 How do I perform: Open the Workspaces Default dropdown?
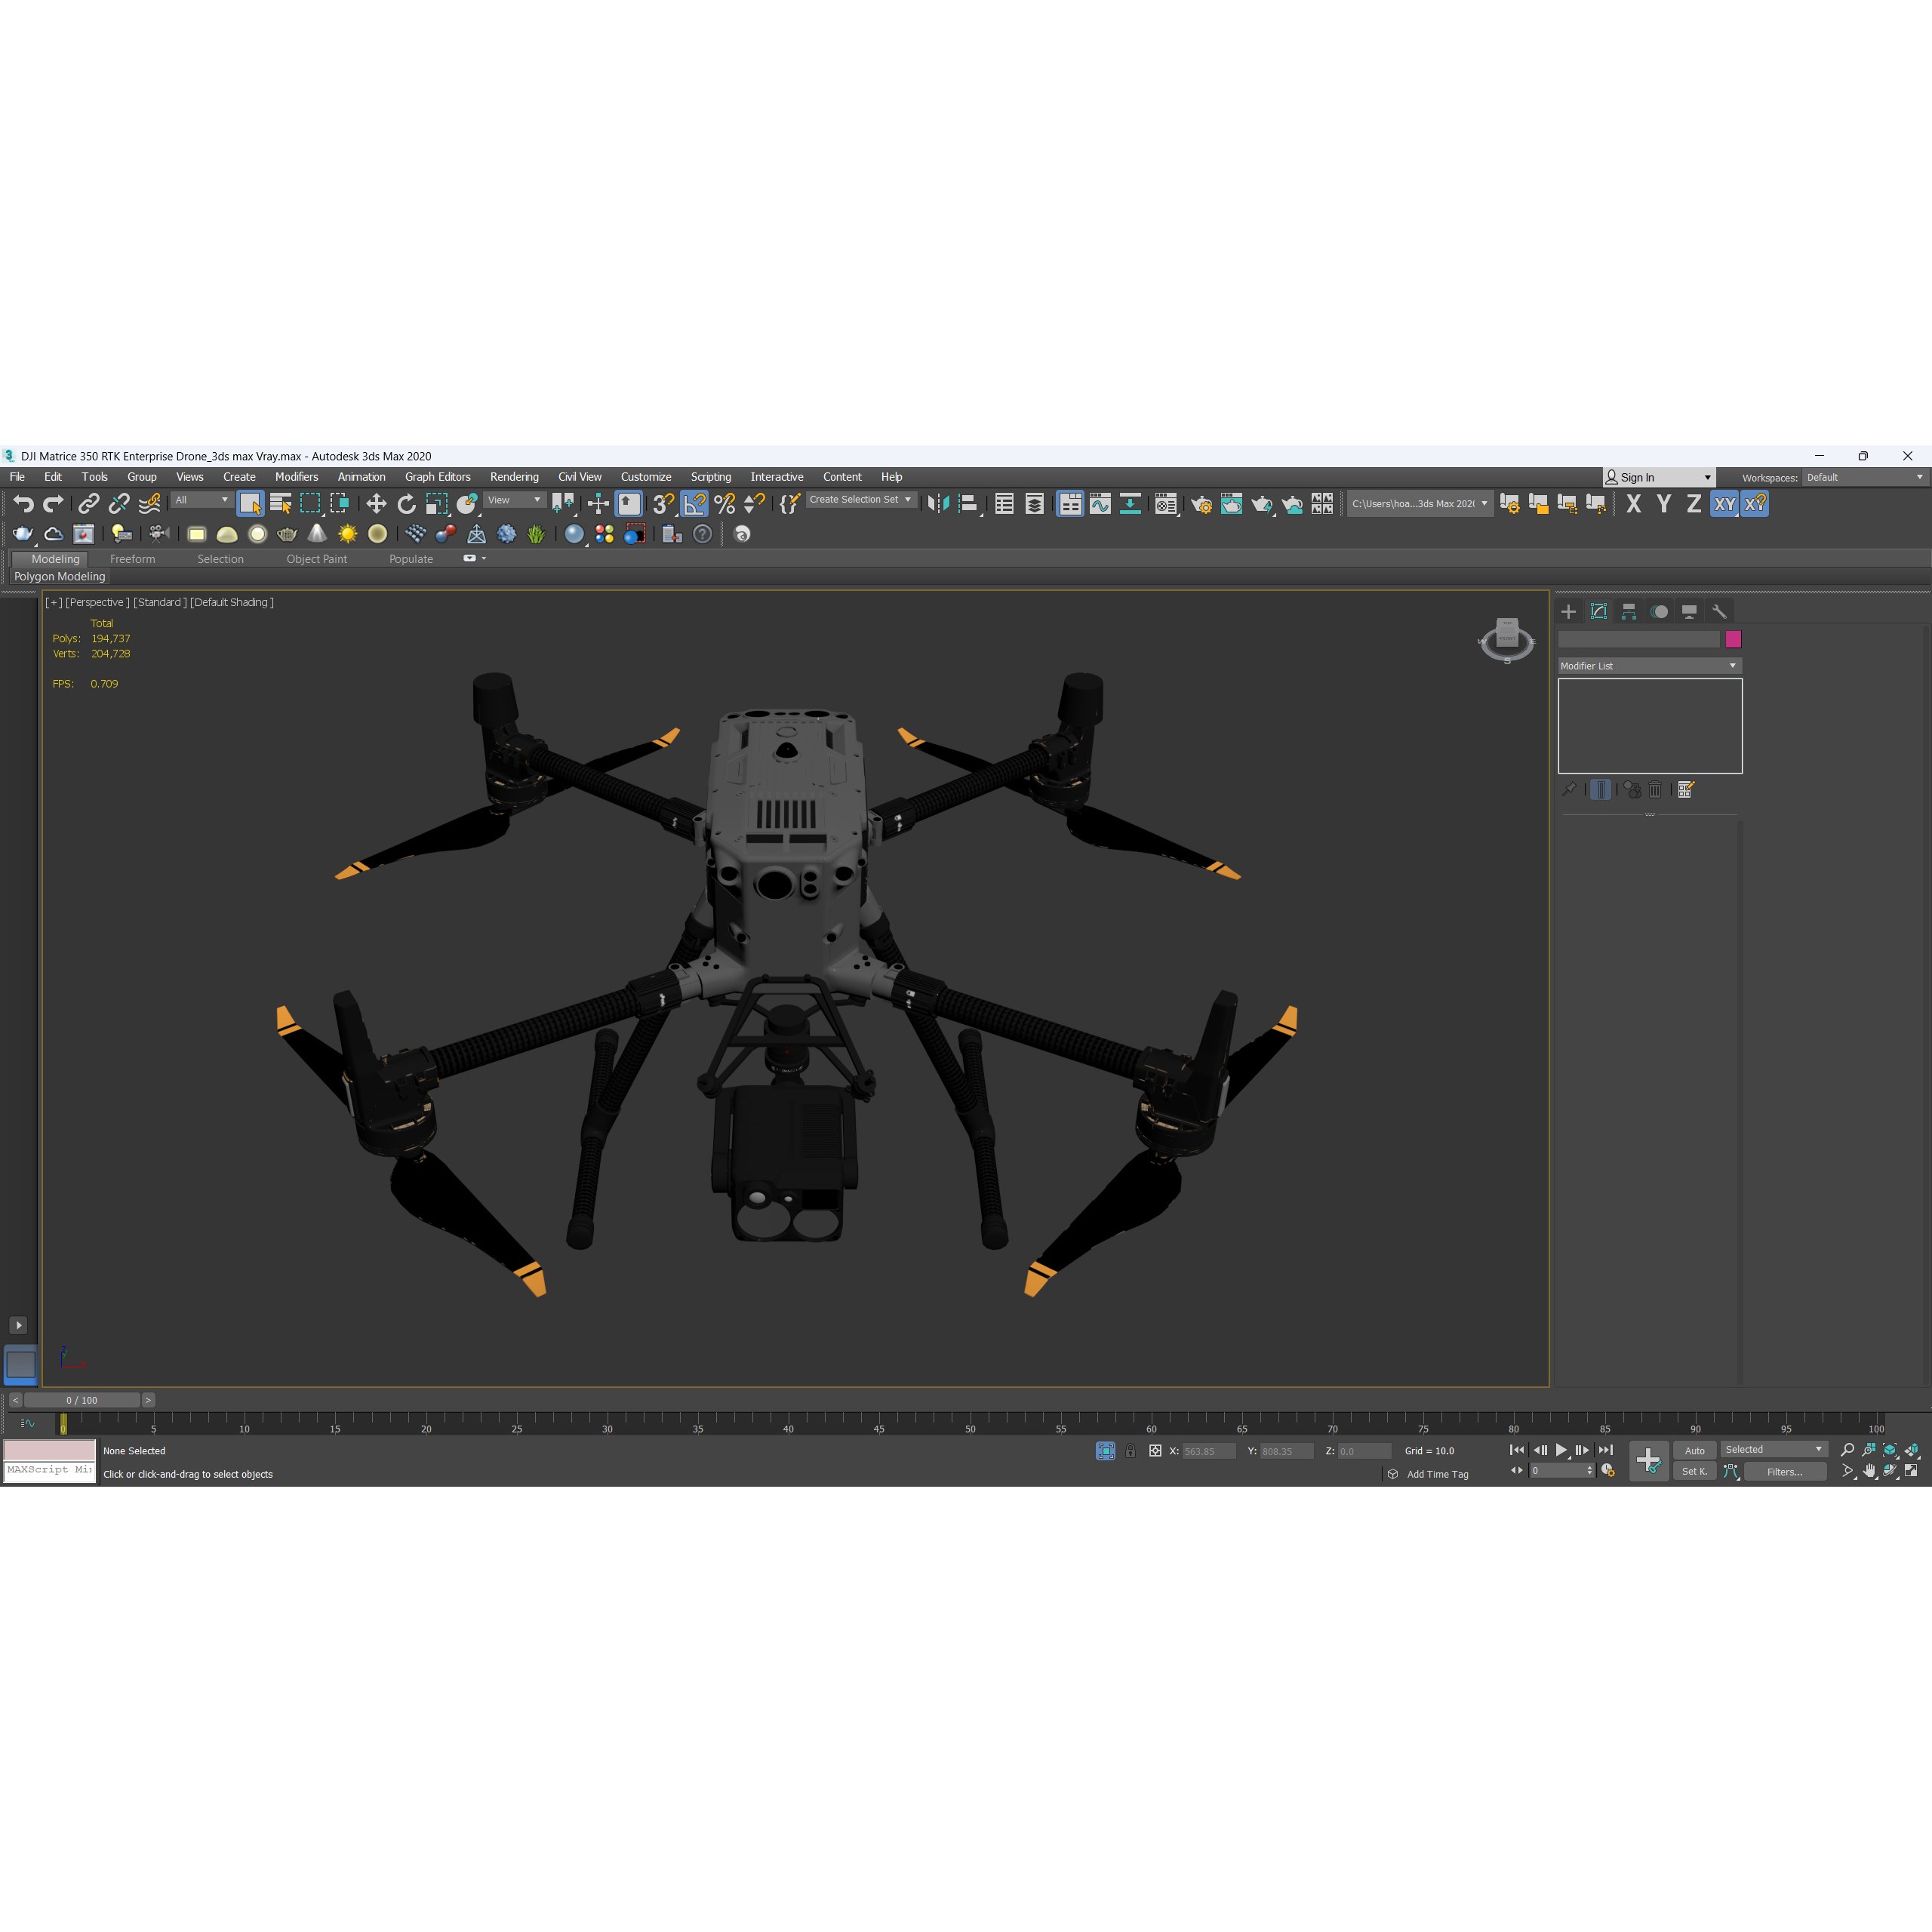coord(1865,478)
